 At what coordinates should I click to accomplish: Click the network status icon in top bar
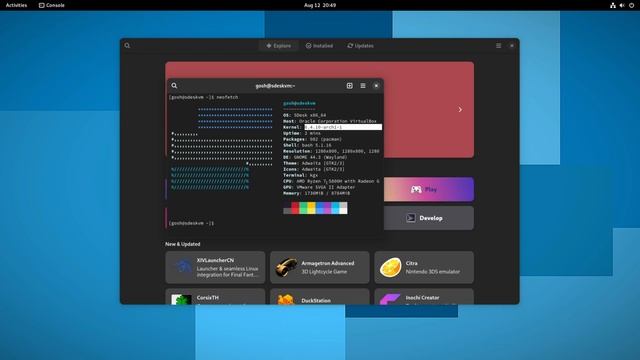613,5
